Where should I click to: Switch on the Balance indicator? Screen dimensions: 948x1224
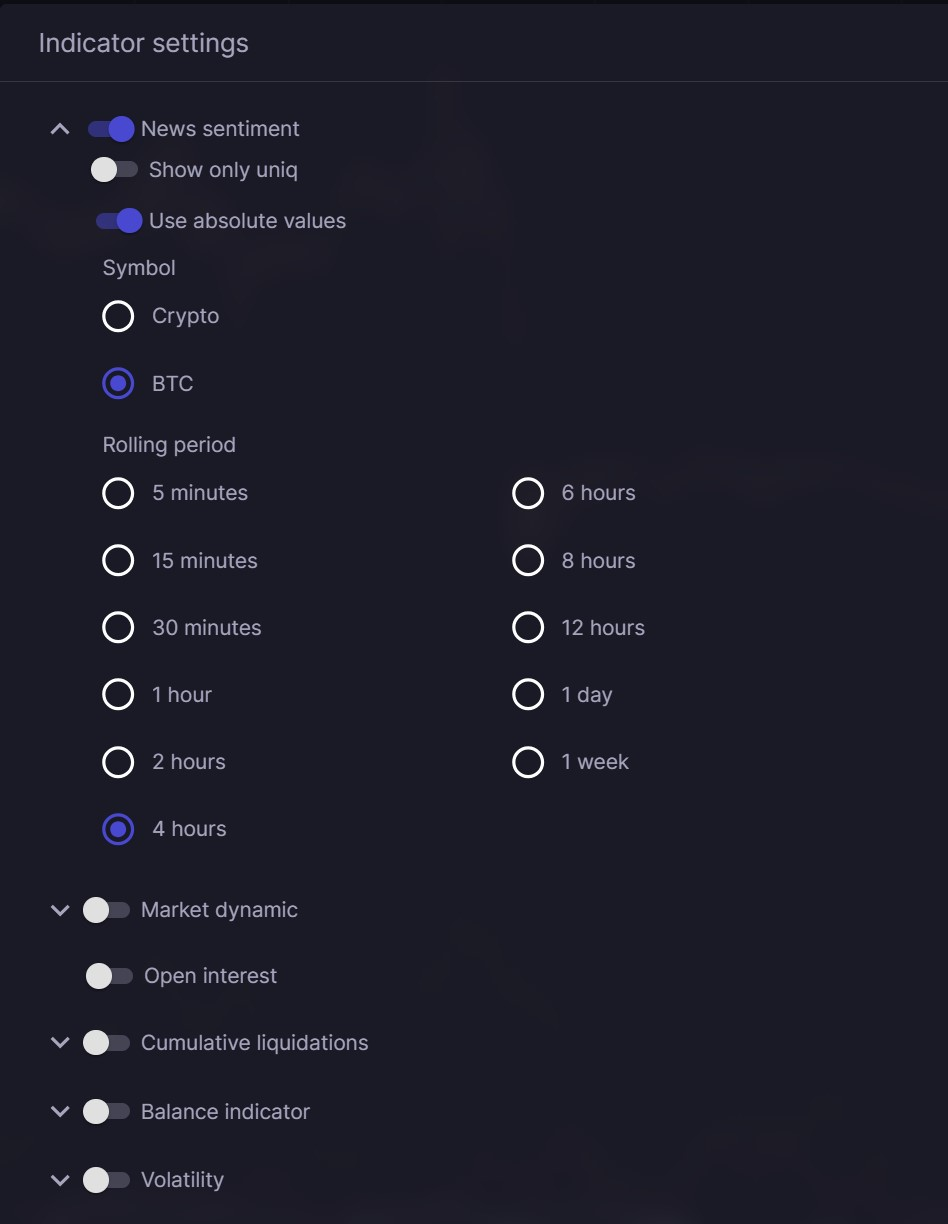(106, 1112)
